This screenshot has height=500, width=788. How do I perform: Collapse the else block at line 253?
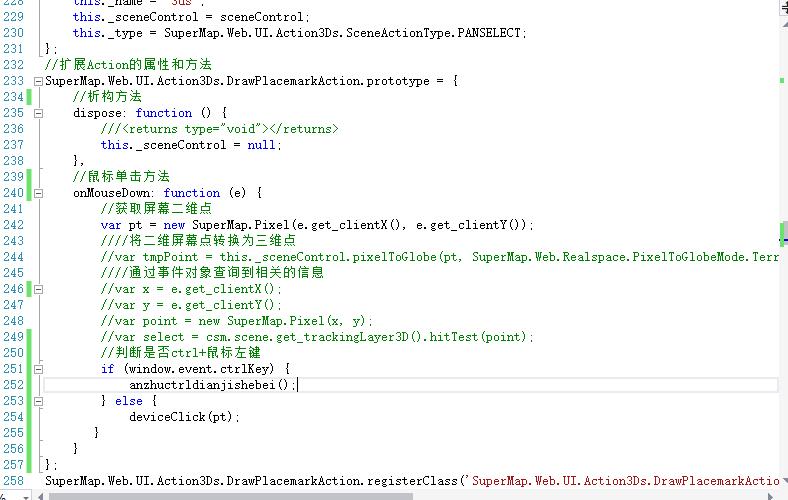point(38,402)
